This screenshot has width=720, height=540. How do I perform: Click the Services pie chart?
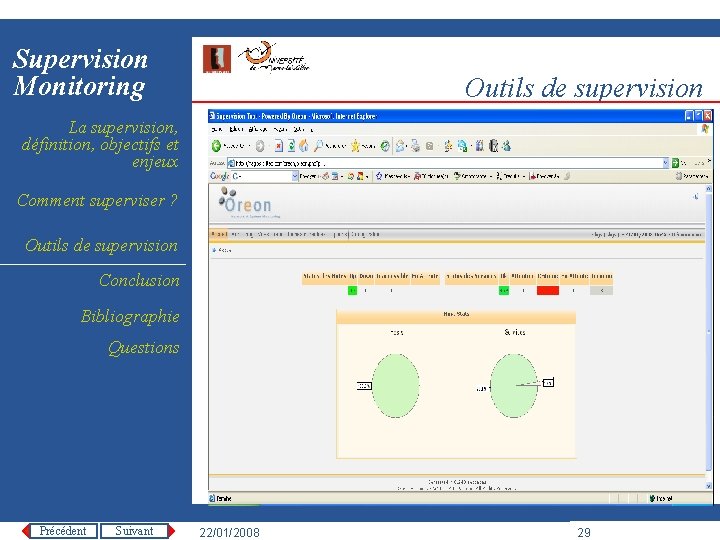pos(514,385)
